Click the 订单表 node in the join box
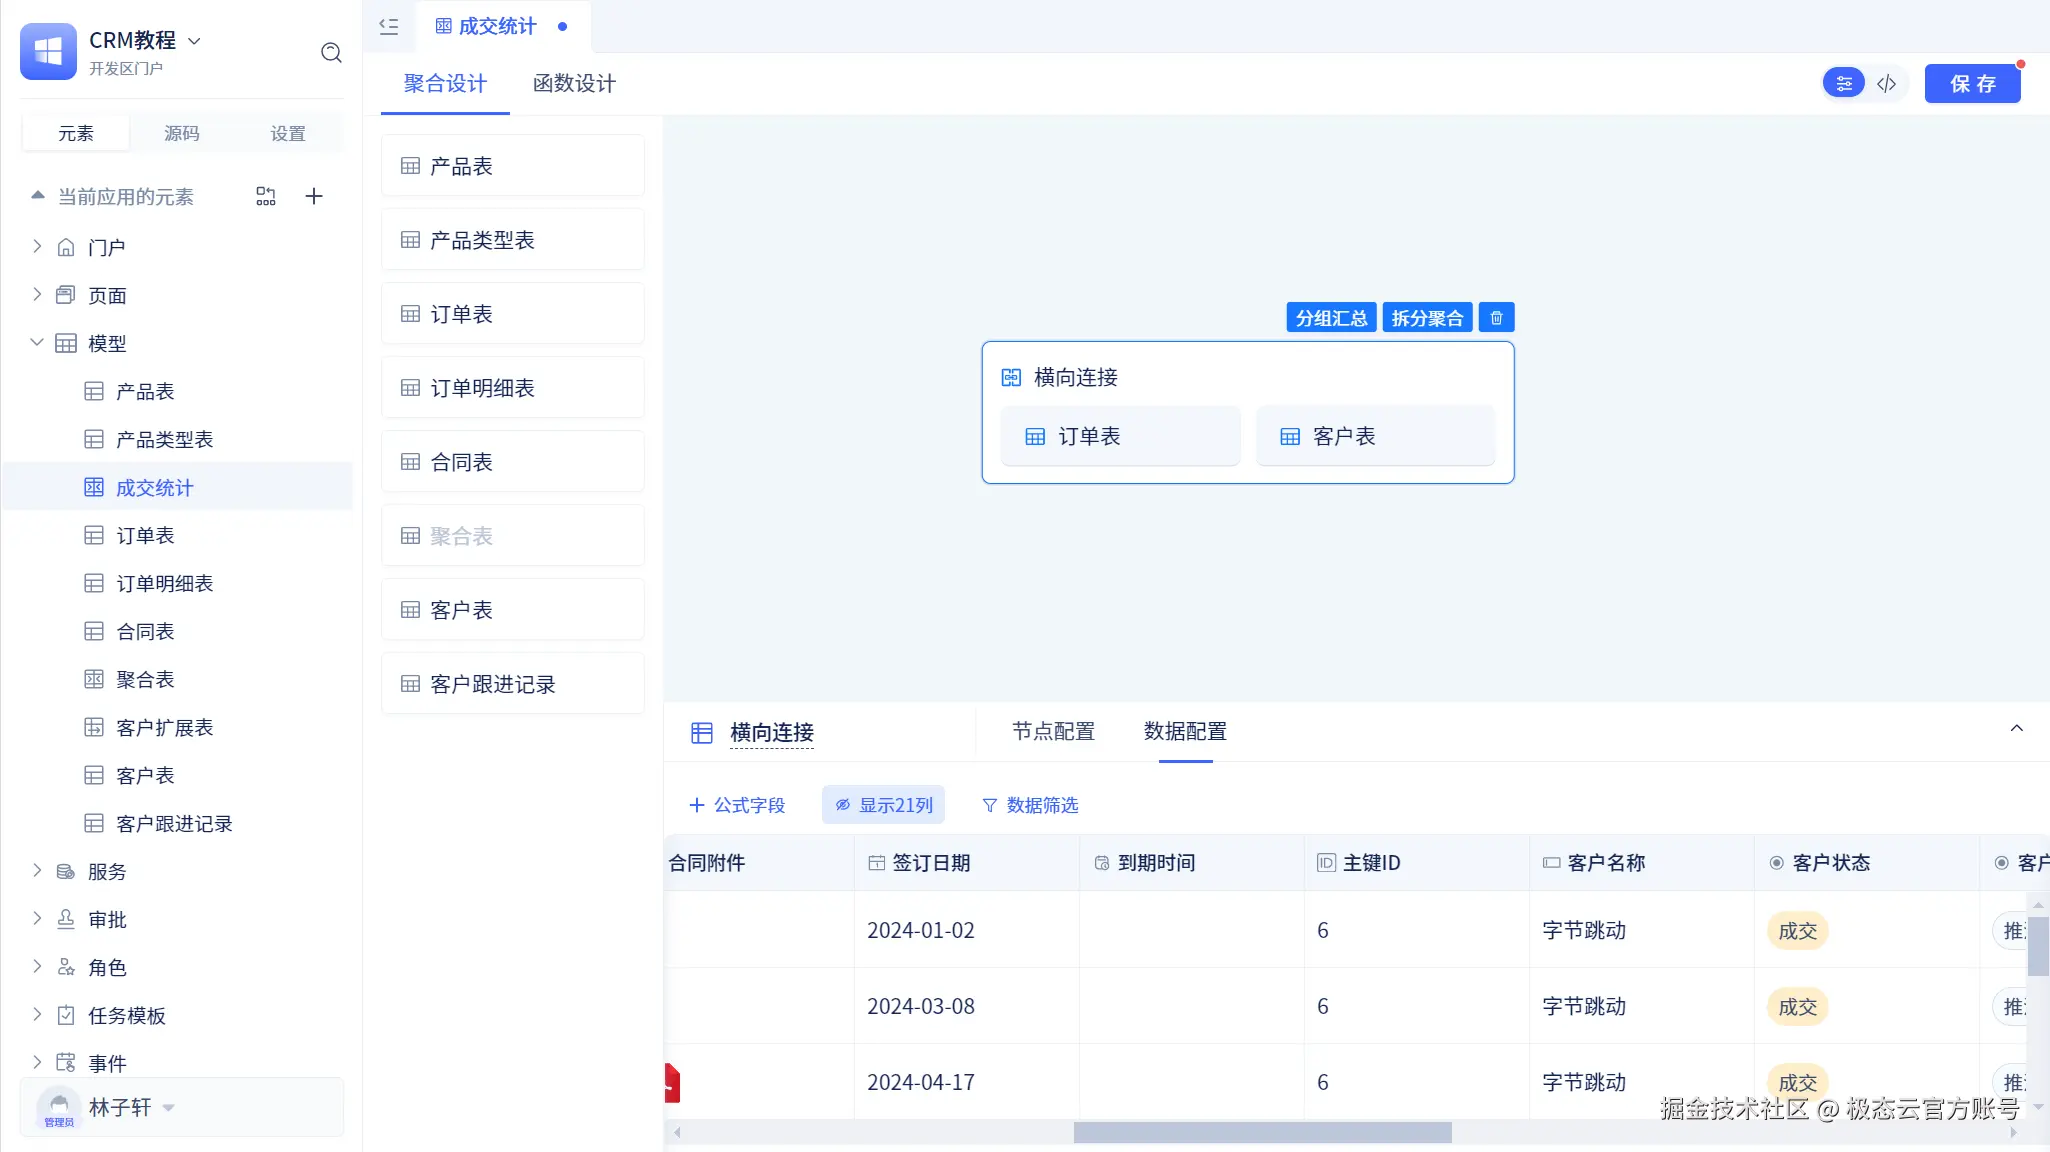Screen dimensions: 2050x1152 [1120, 437]
